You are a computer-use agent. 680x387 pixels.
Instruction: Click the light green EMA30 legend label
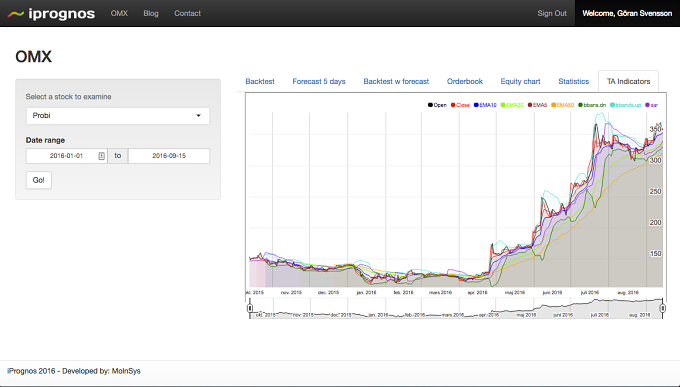pos(515,105)
